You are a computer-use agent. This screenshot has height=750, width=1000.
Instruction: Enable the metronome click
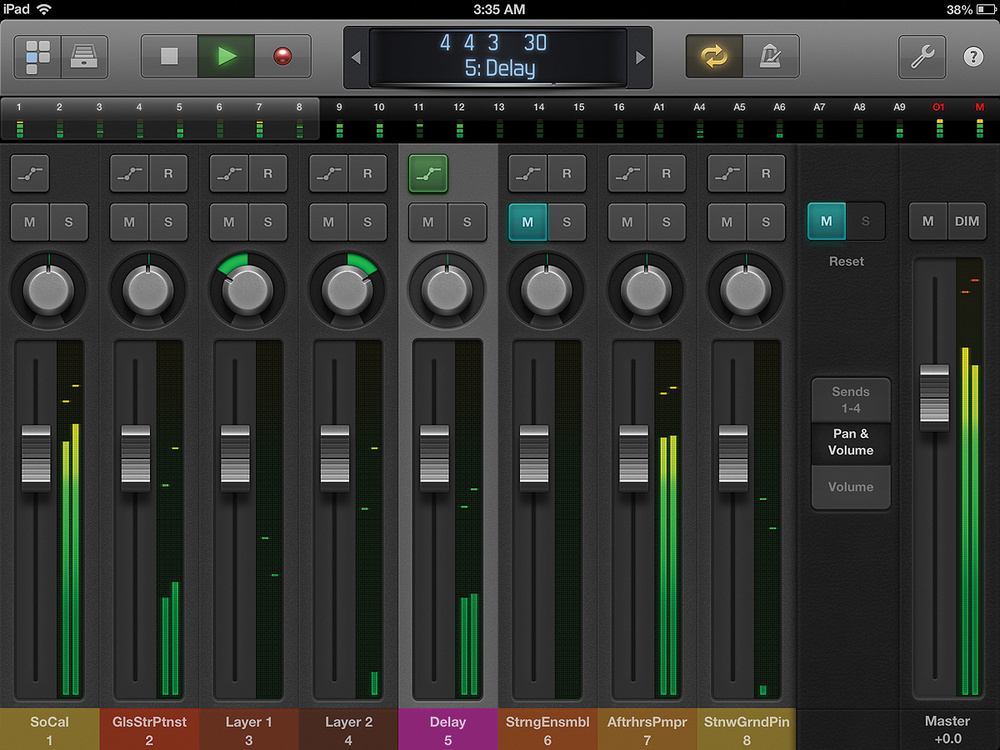tap(770, 57)
